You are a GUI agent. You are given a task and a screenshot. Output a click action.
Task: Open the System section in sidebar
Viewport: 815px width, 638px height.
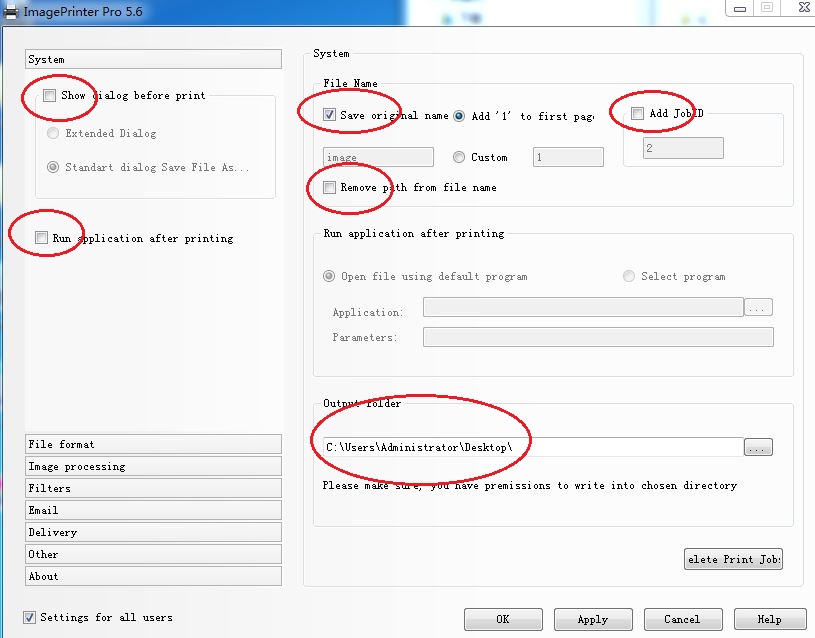point(153,59)
